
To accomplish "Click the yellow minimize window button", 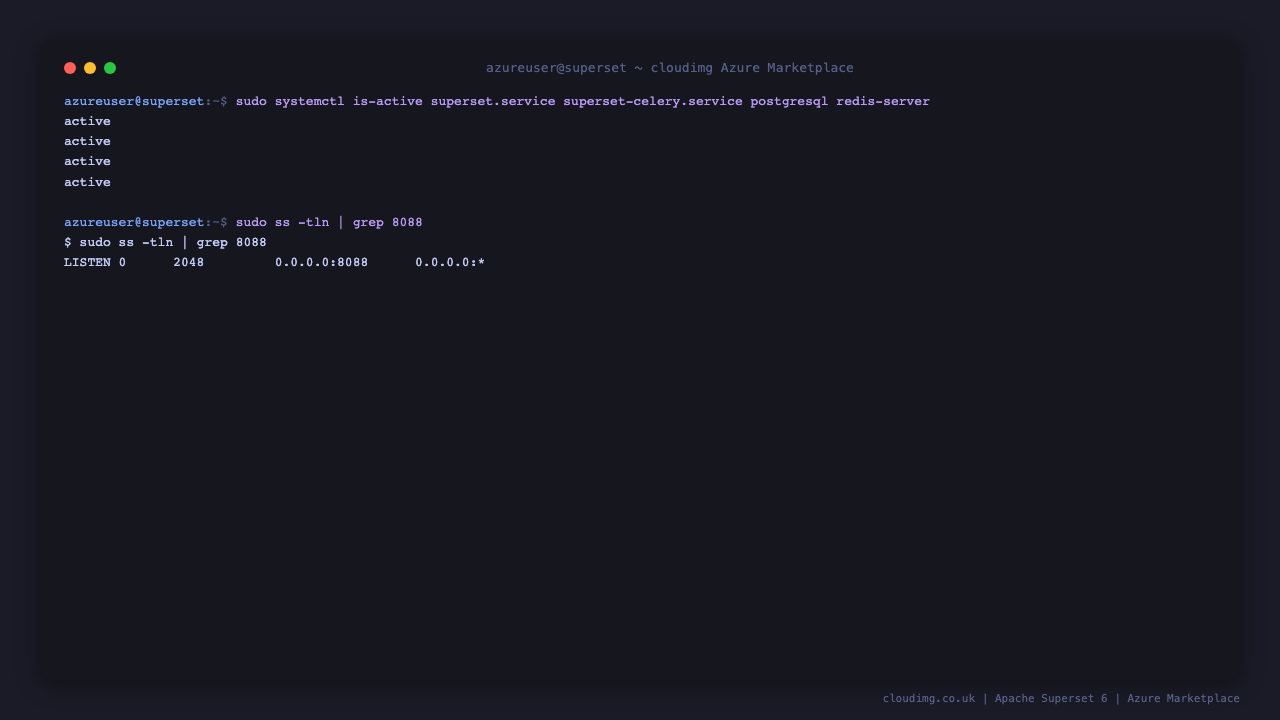I will click(x=90, y=68).
